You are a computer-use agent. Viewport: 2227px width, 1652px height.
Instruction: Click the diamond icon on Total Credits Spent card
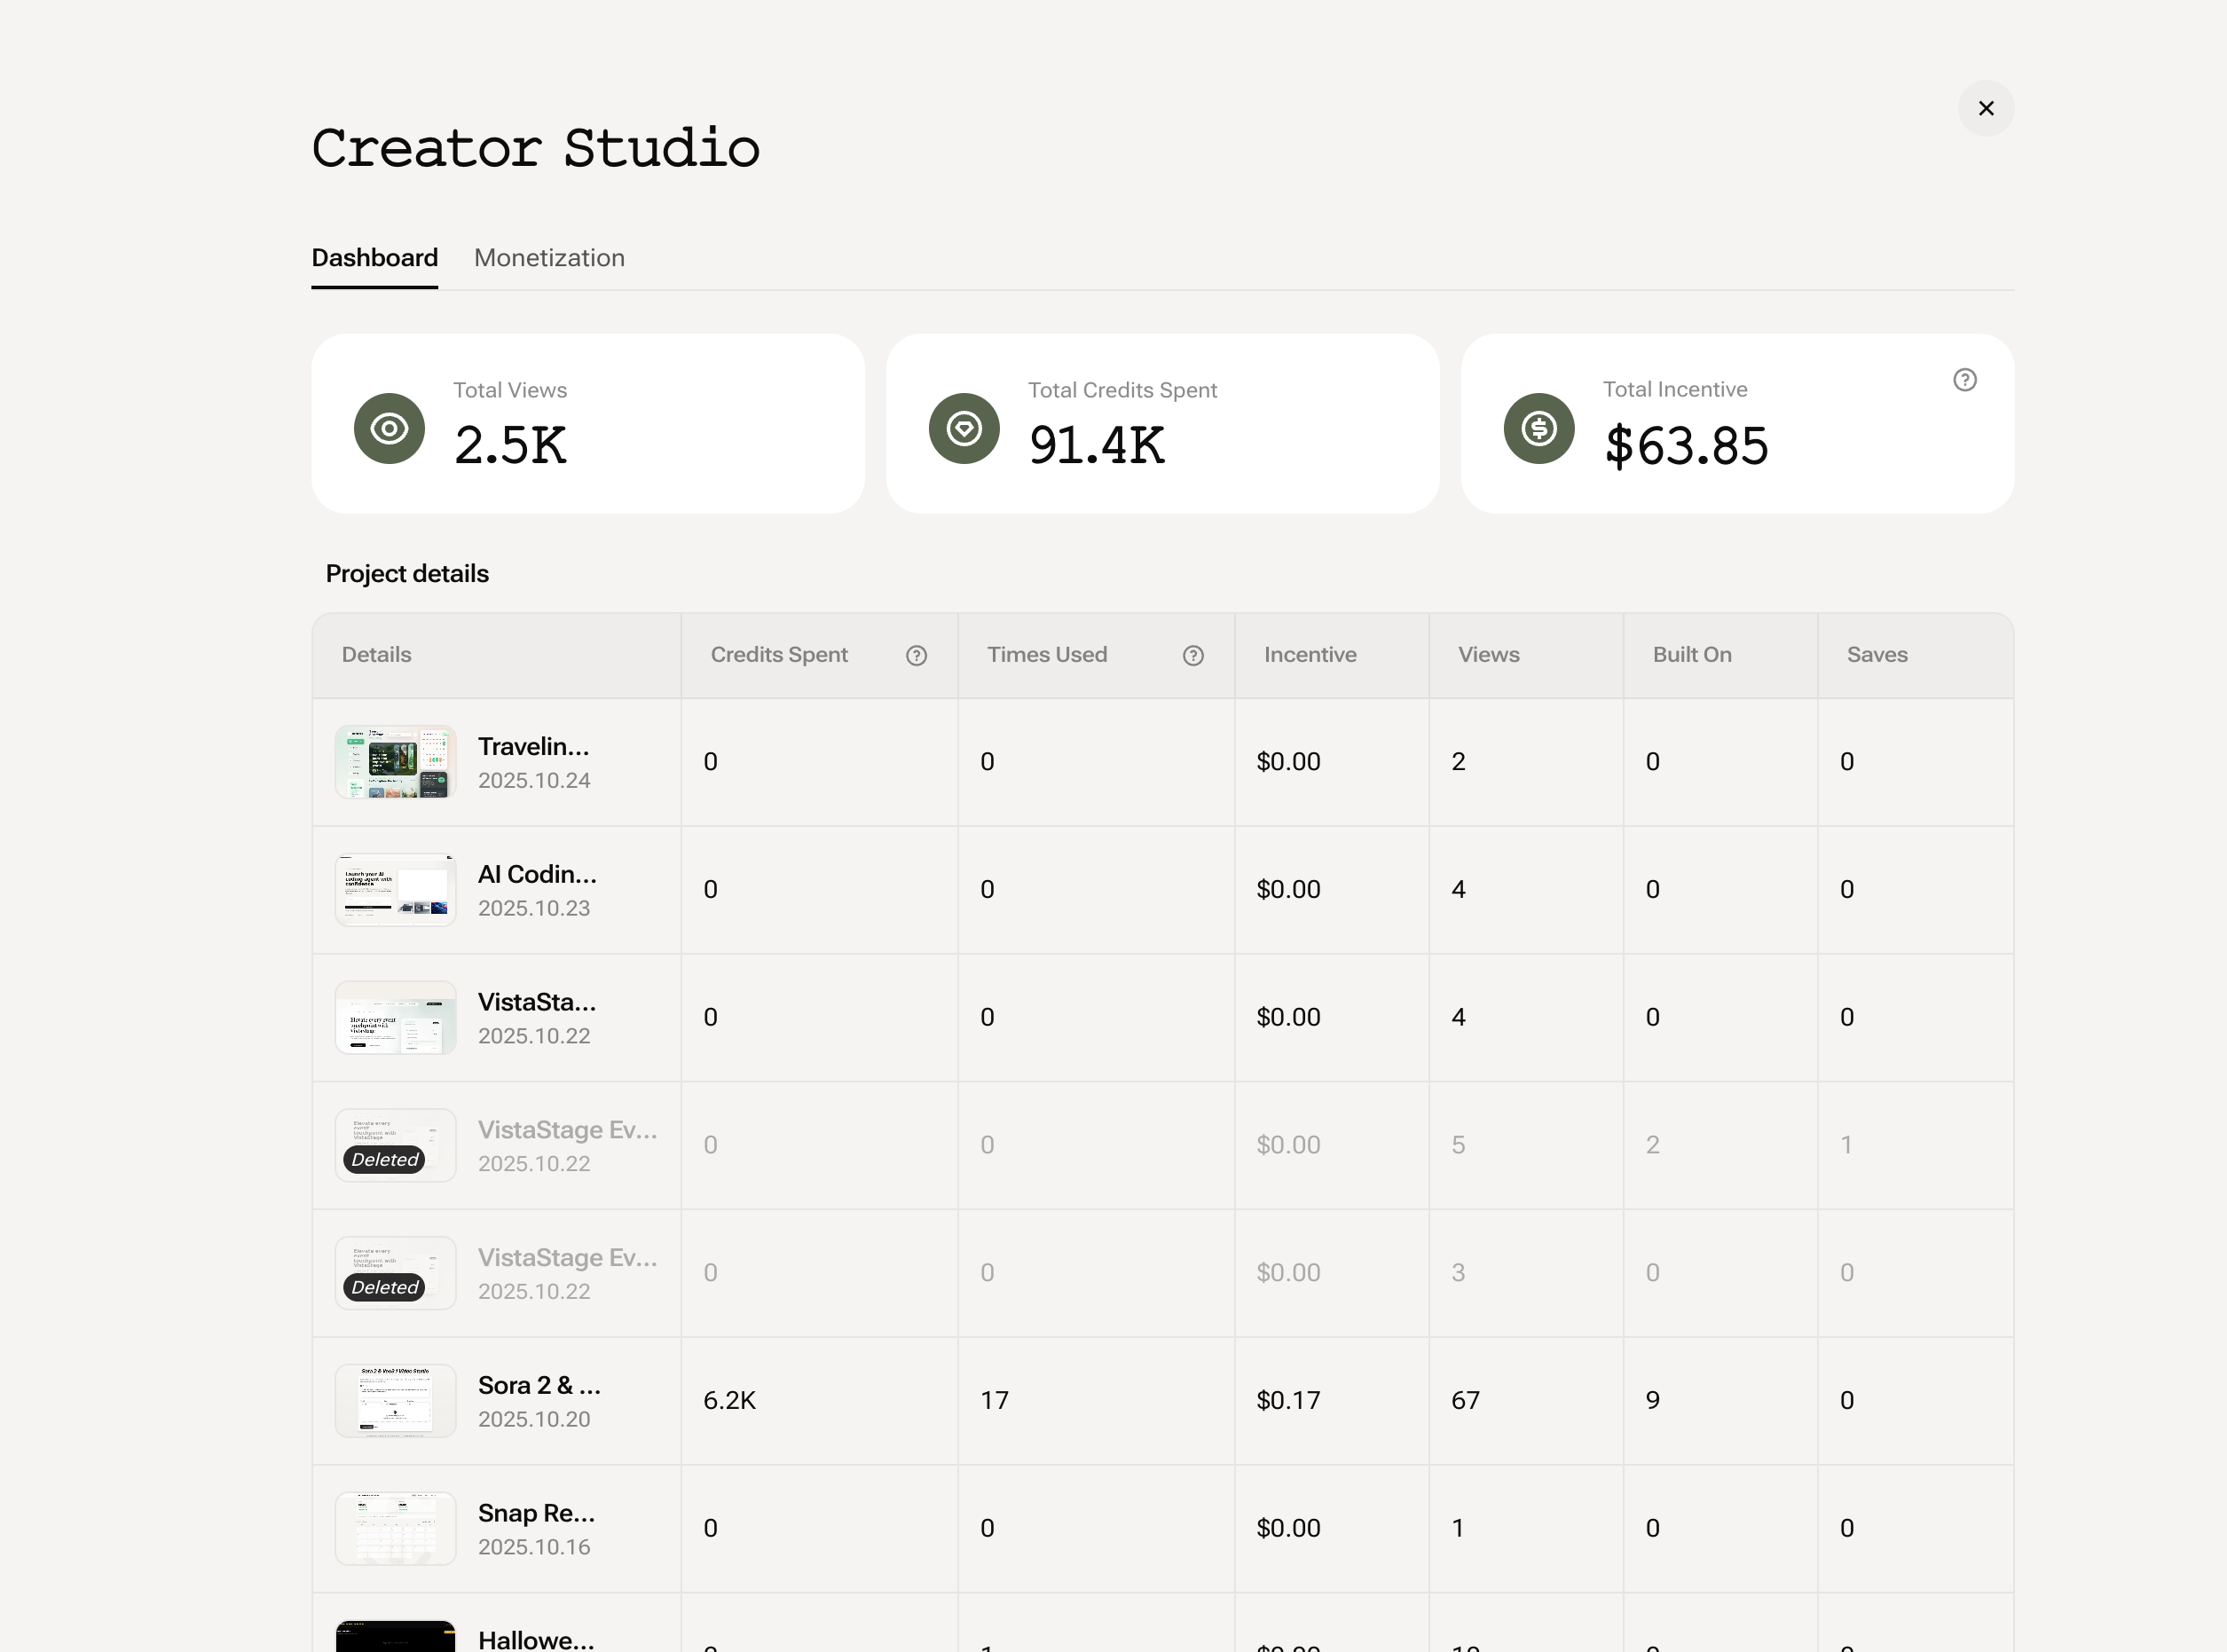(x=963, y=428)
